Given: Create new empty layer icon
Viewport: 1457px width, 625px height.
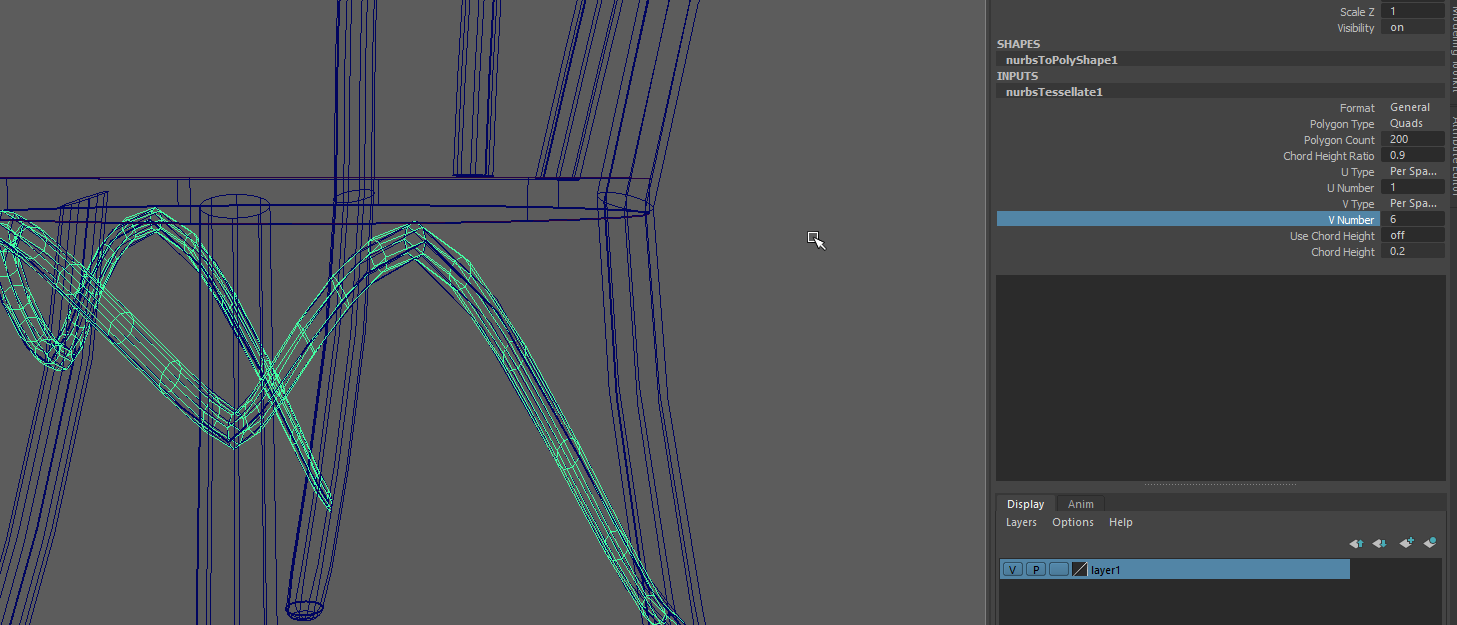Looking at the screenshot, I should coord(1406,543).
